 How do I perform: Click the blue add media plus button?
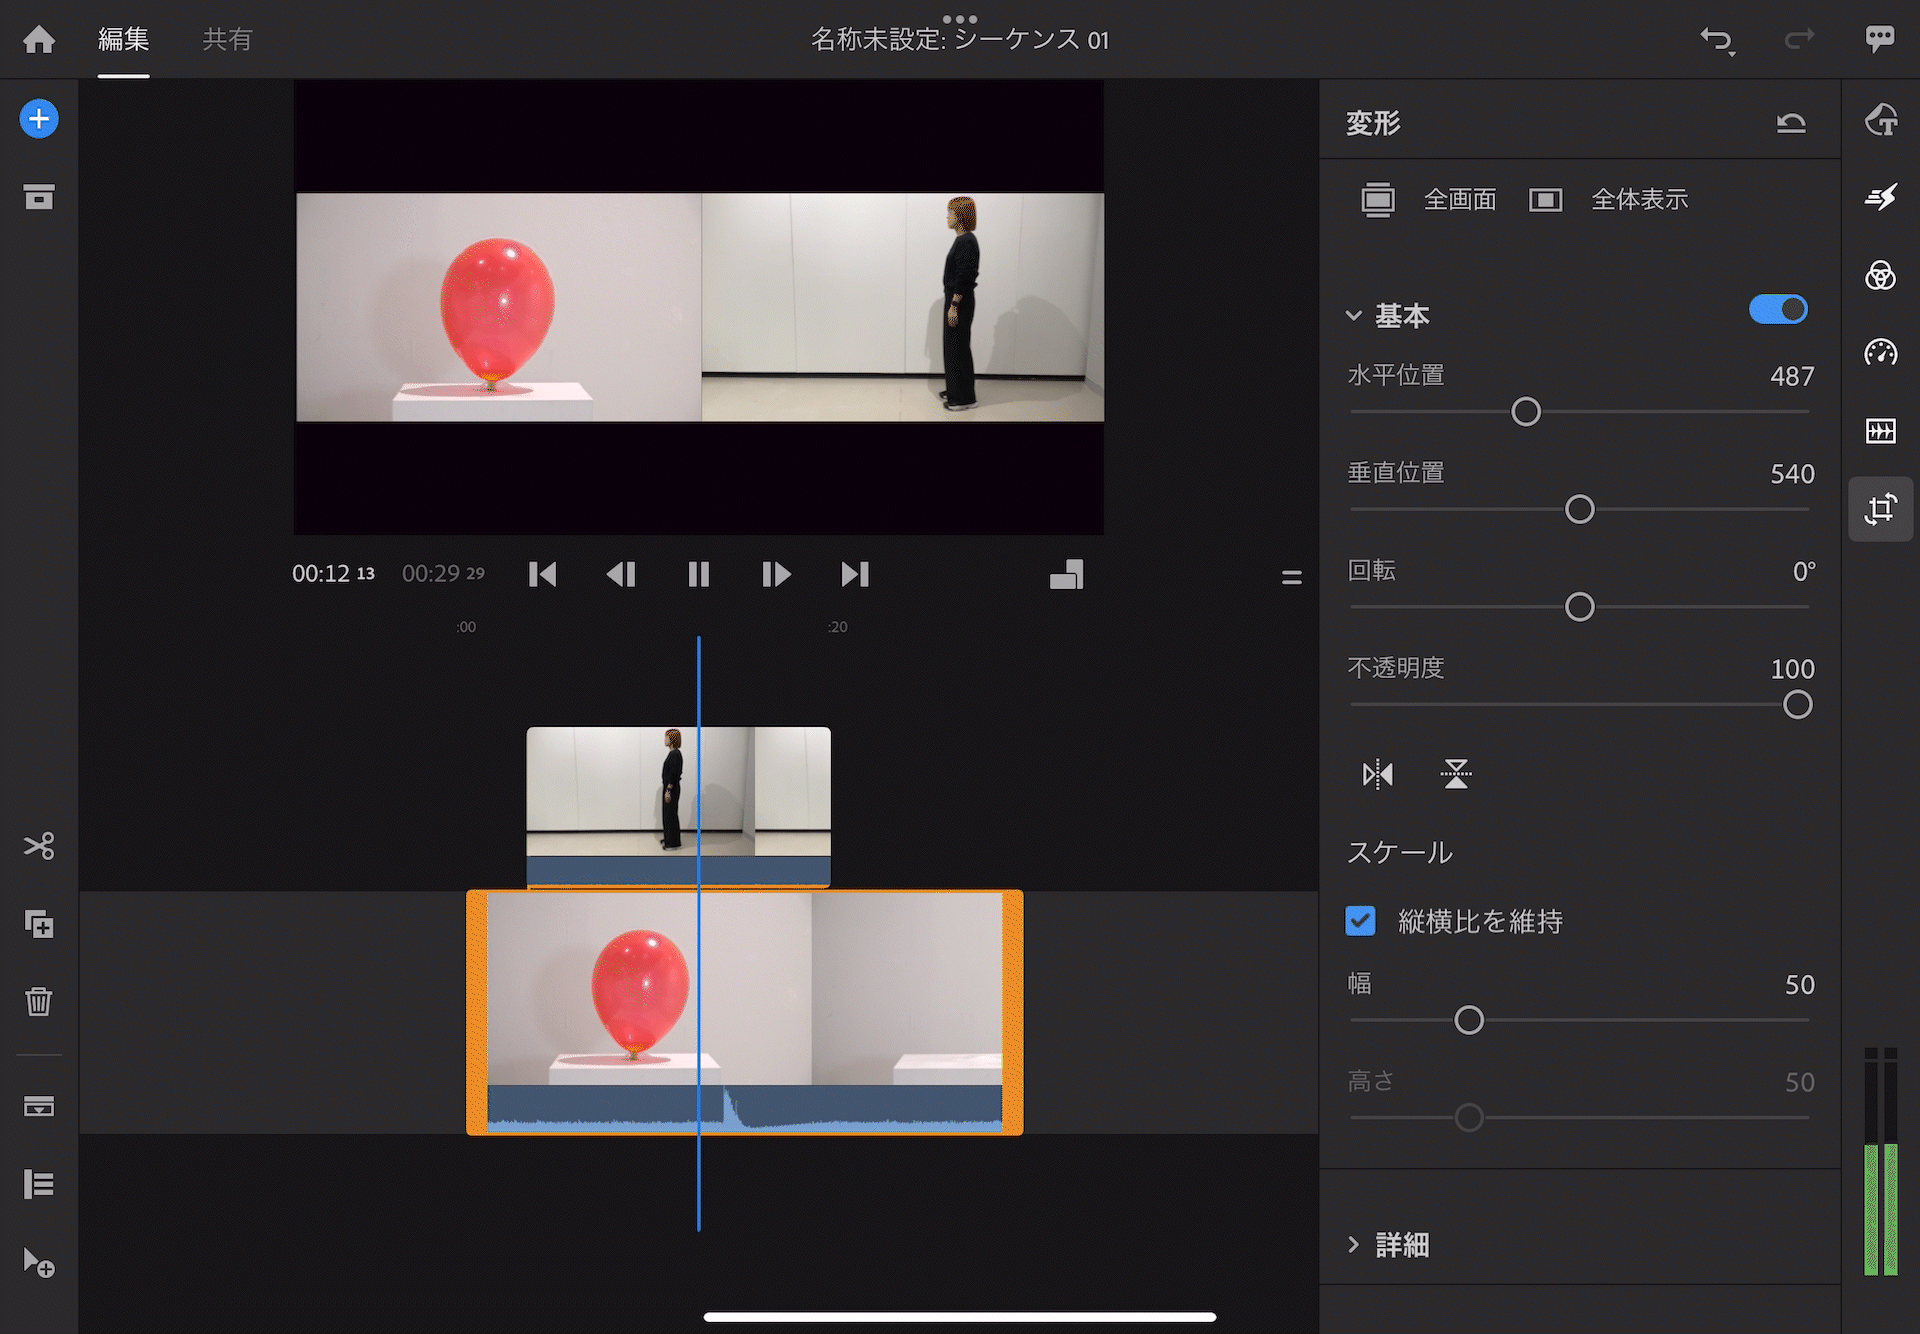[39, 119]
